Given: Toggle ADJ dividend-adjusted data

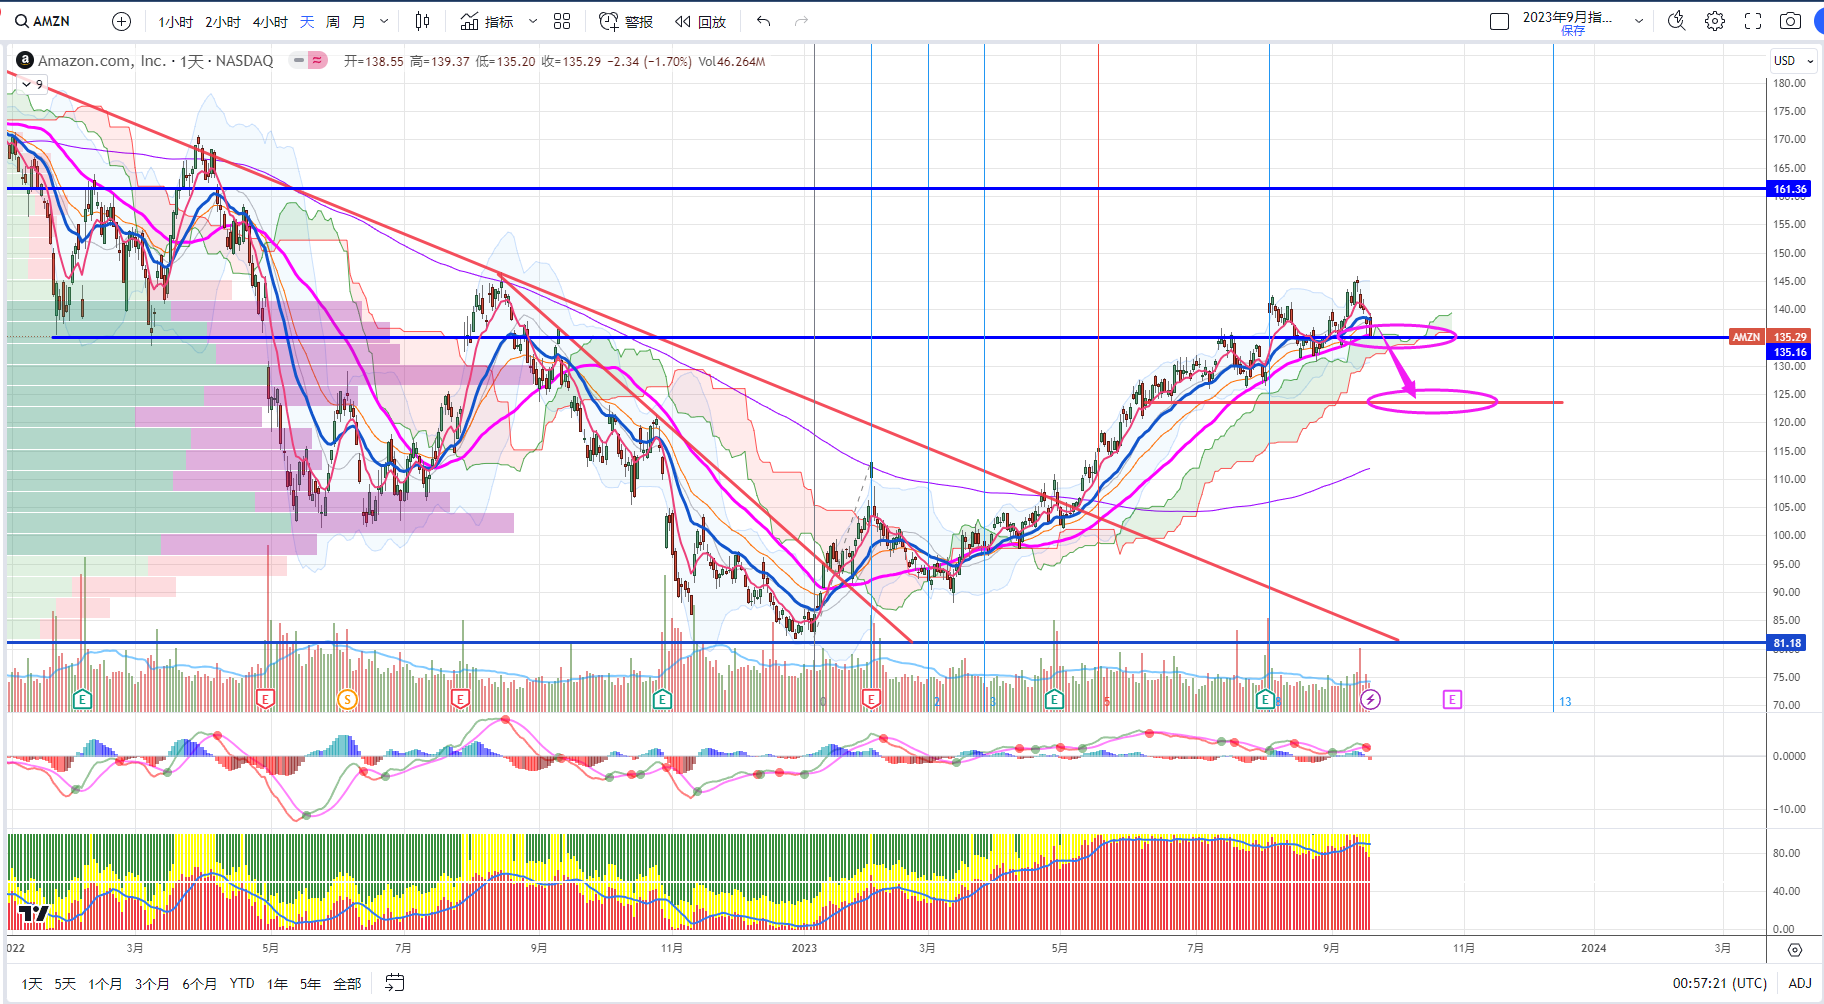Looking at the screenshot, I should pyautogui.click(x=1800, y=984).
